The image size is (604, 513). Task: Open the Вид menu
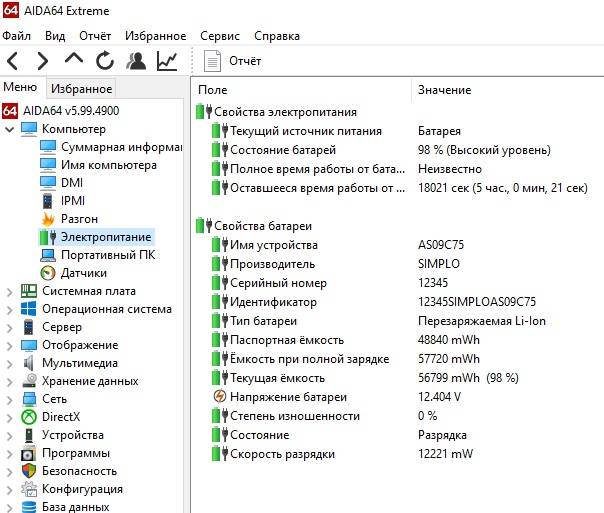[x=55, y=36]
